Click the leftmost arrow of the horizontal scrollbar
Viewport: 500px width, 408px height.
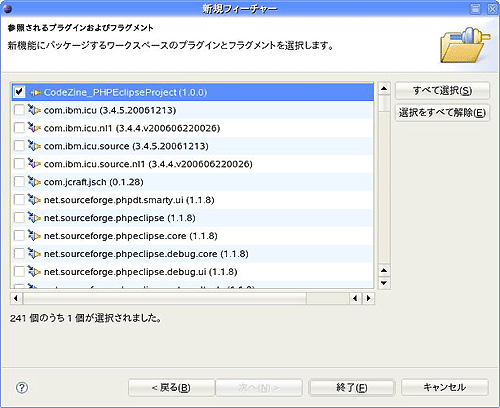click(16, 298)
